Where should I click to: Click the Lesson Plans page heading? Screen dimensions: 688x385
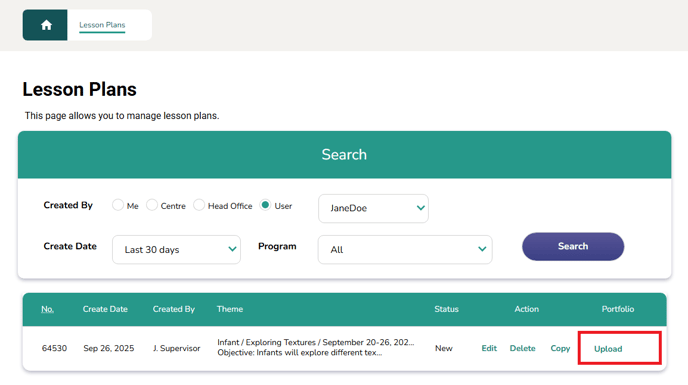(x=79, y=90)
